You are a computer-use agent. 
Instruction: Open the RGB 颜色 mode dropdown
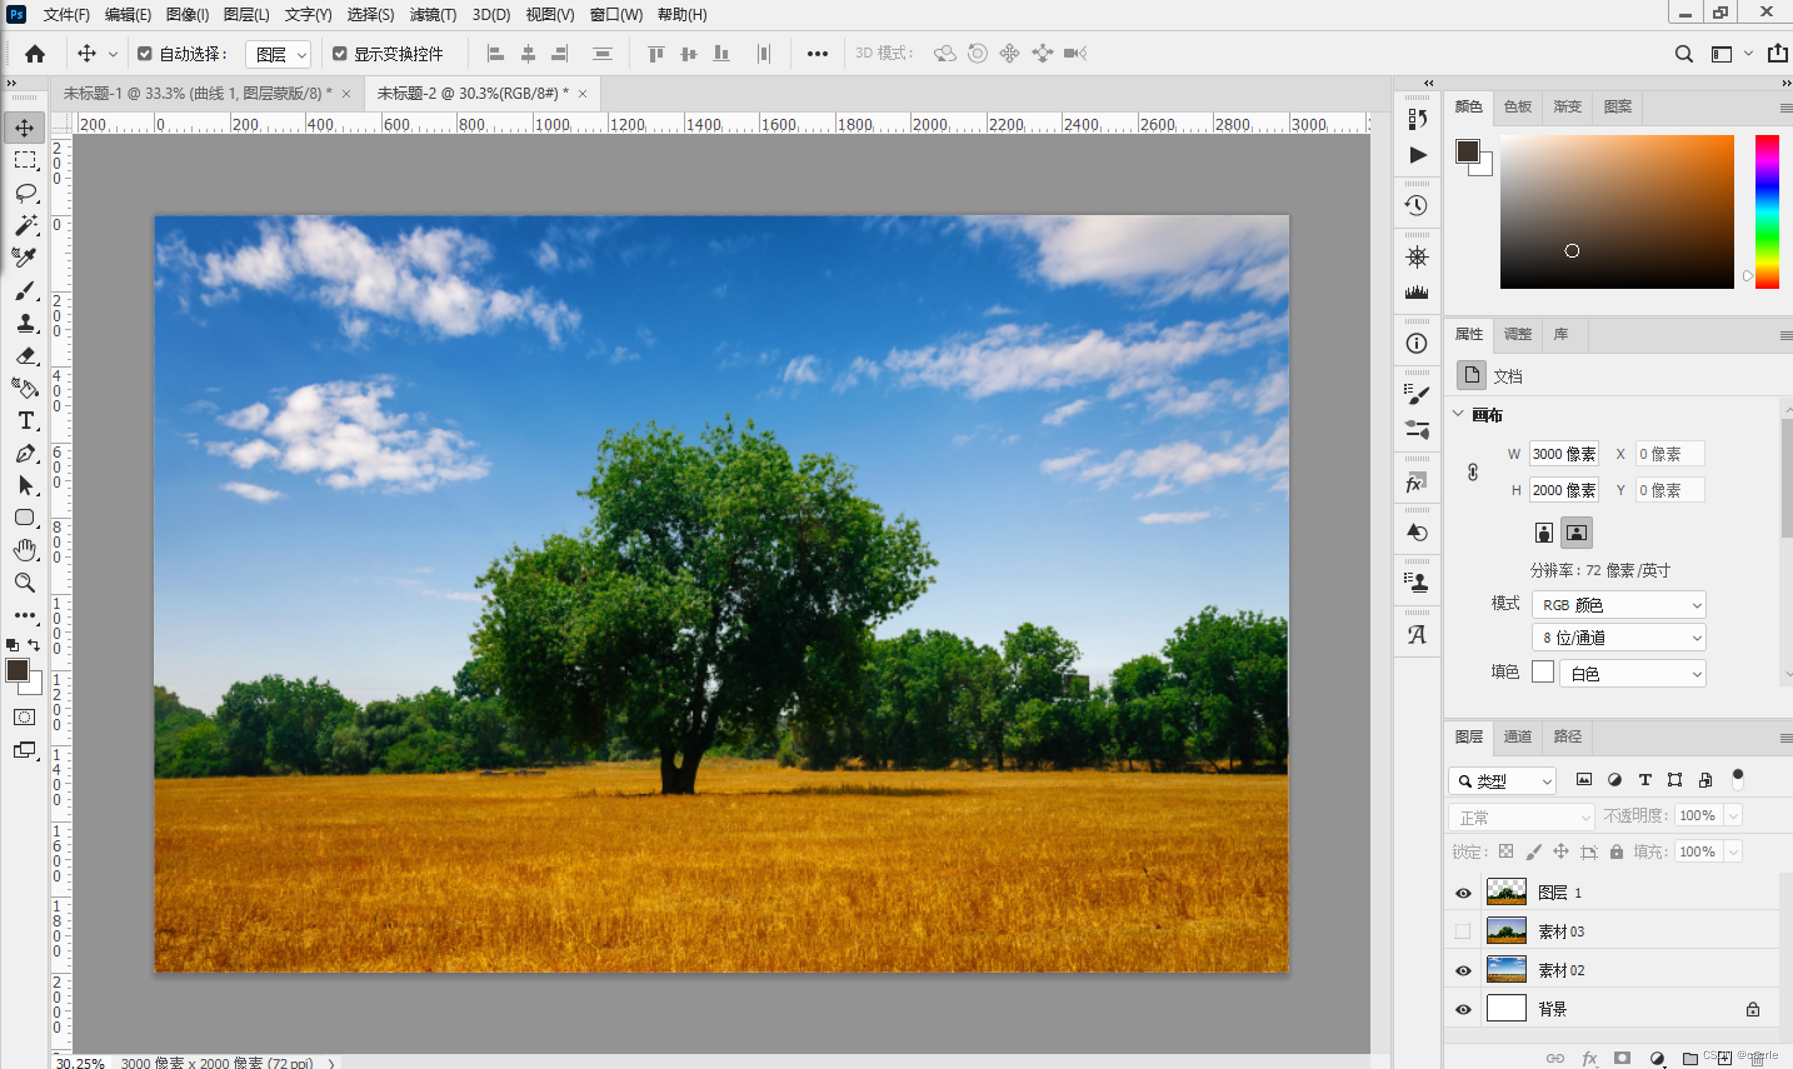pos(1618,605)
